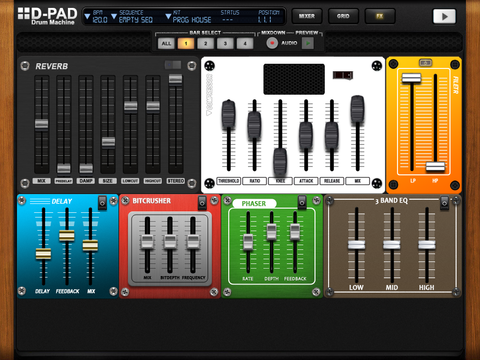480x360 pixels.
Task: Click the Compressor RATIO slider knob
Action: pos(254,125)
